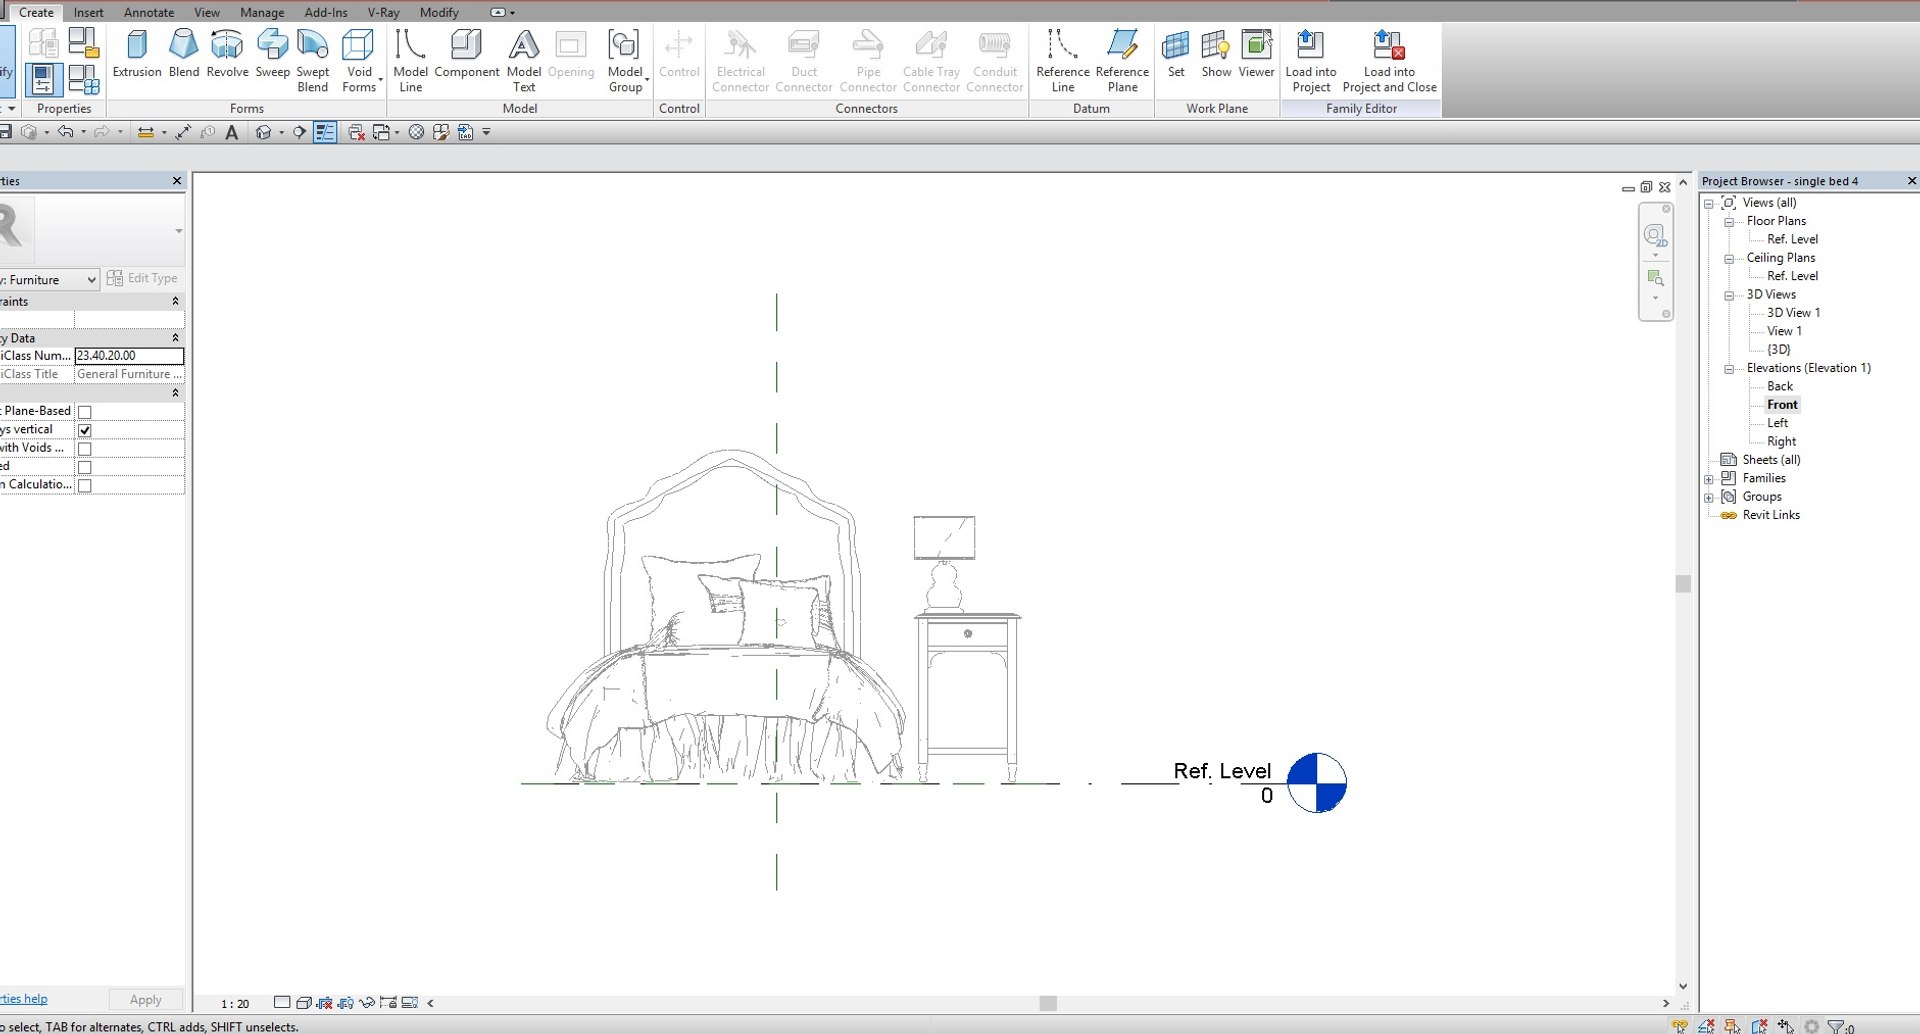Toggle the Room Calculation checkbox
Image resolution: width=1920 pixels, height=1034 pixels.
coord(85,486)
